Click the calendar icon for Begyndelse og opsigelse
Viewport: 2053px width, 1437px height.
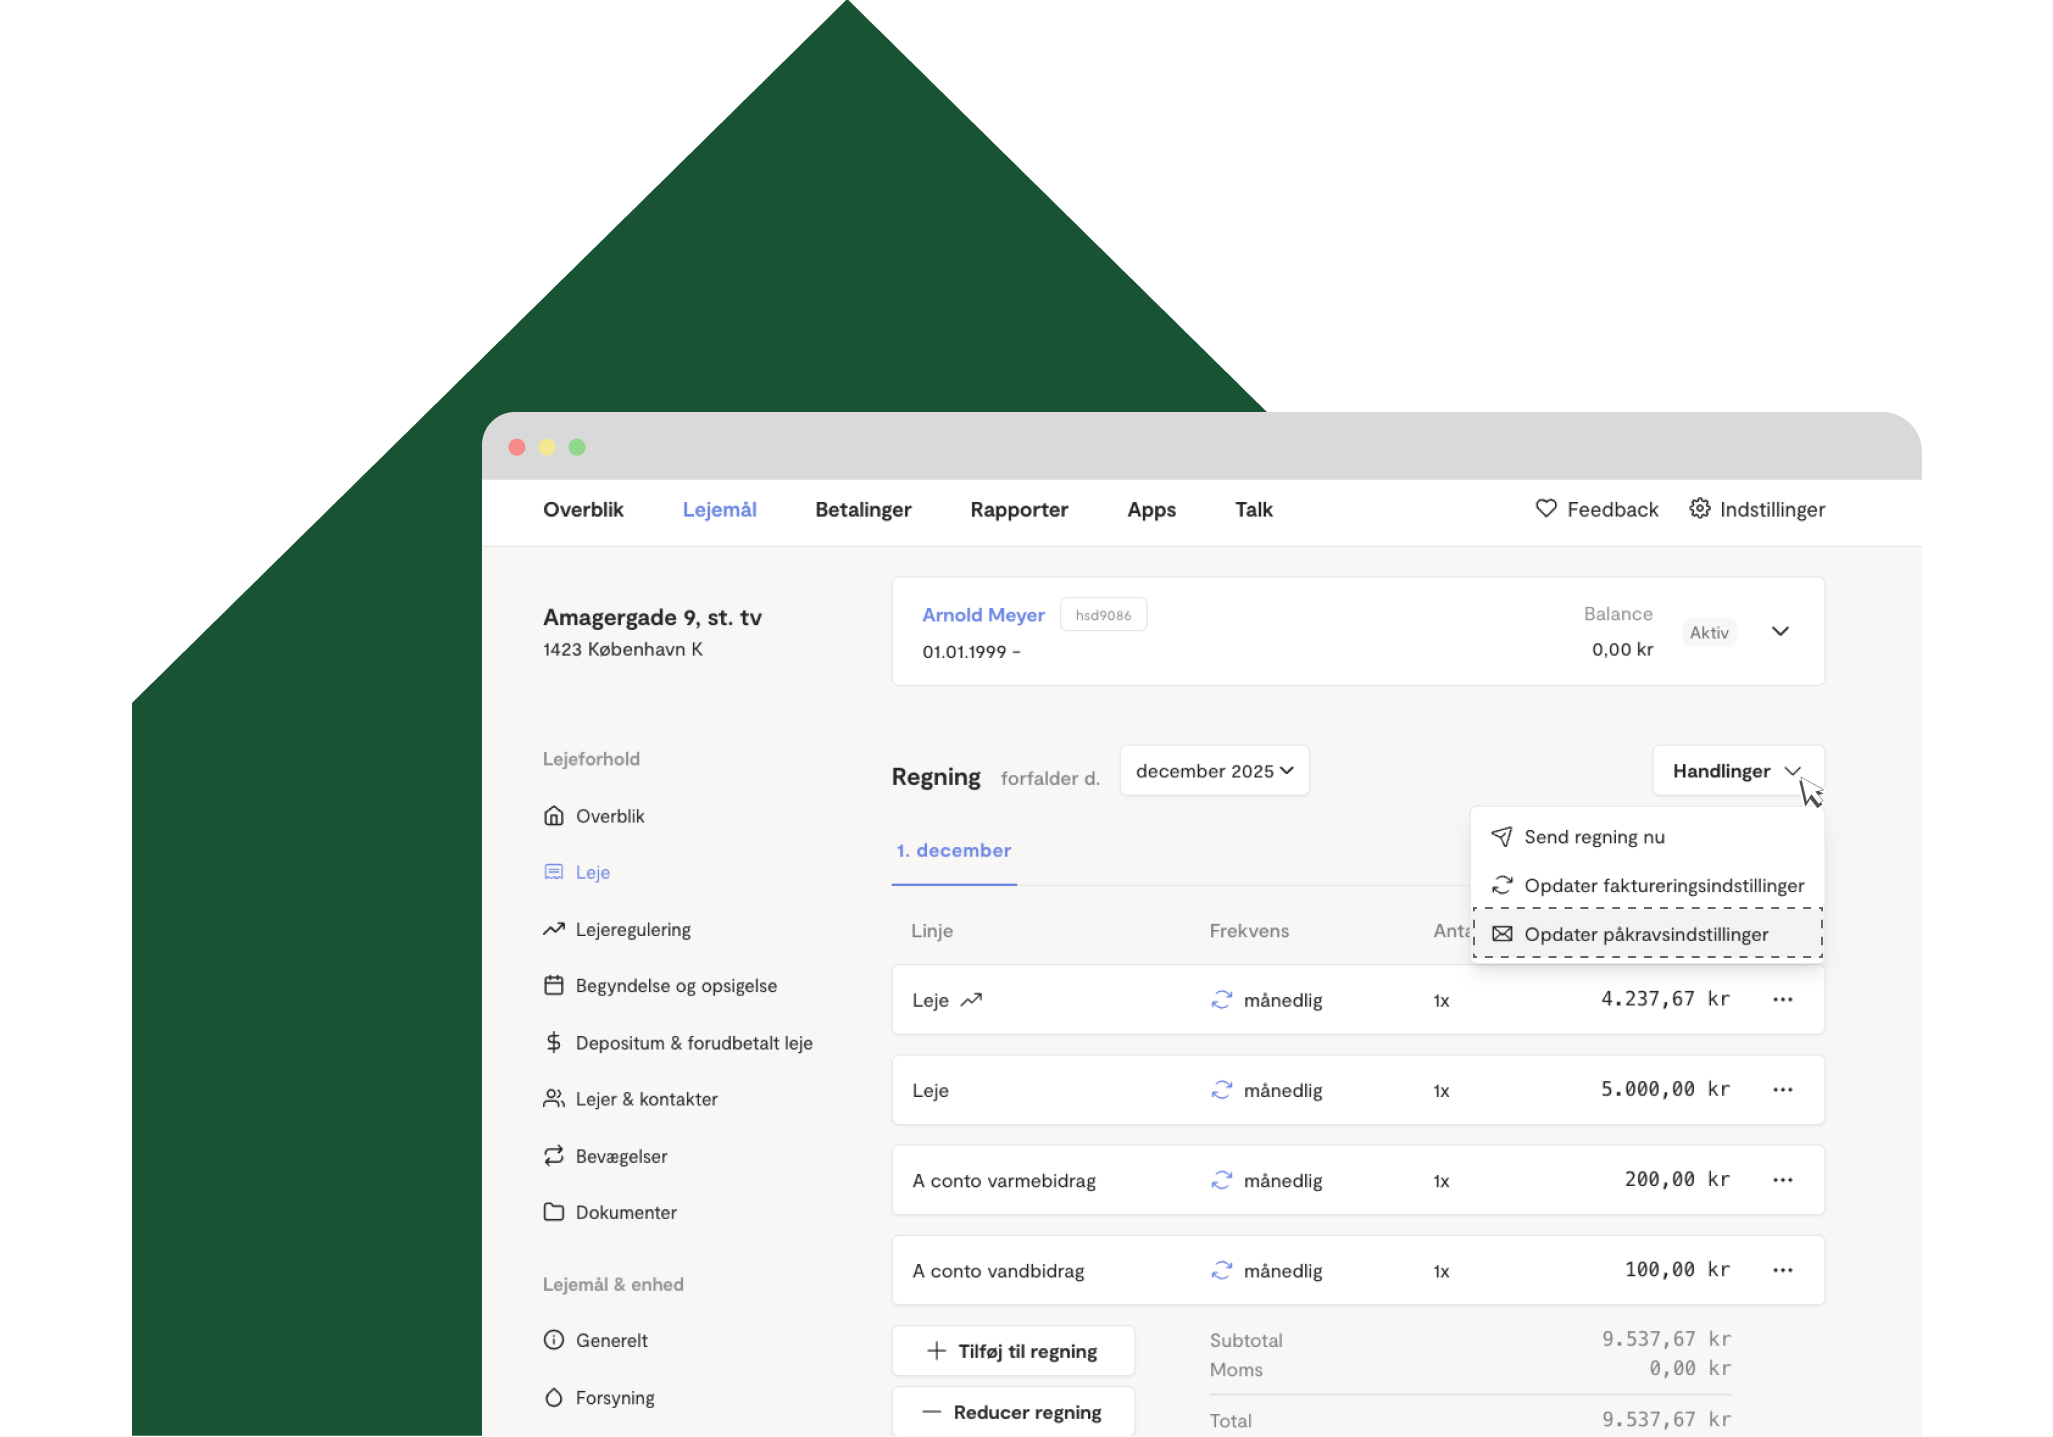(553, 985)
